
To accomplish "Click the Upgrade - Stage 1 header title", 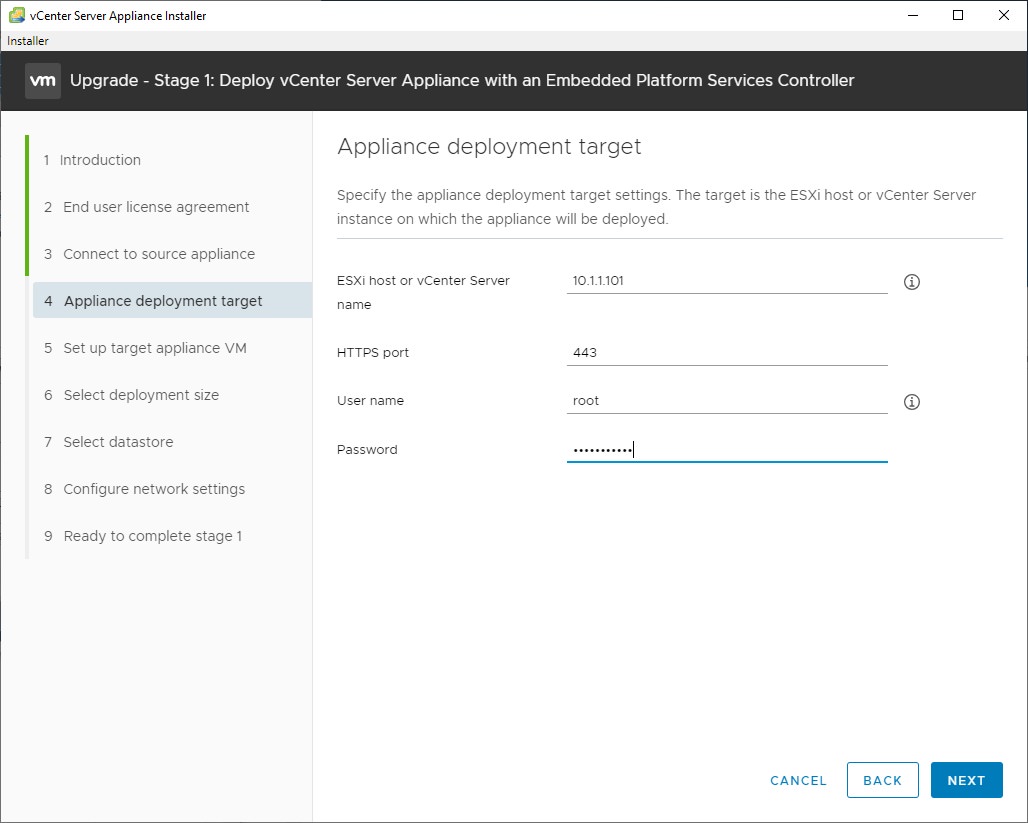I will click(462, 81).
